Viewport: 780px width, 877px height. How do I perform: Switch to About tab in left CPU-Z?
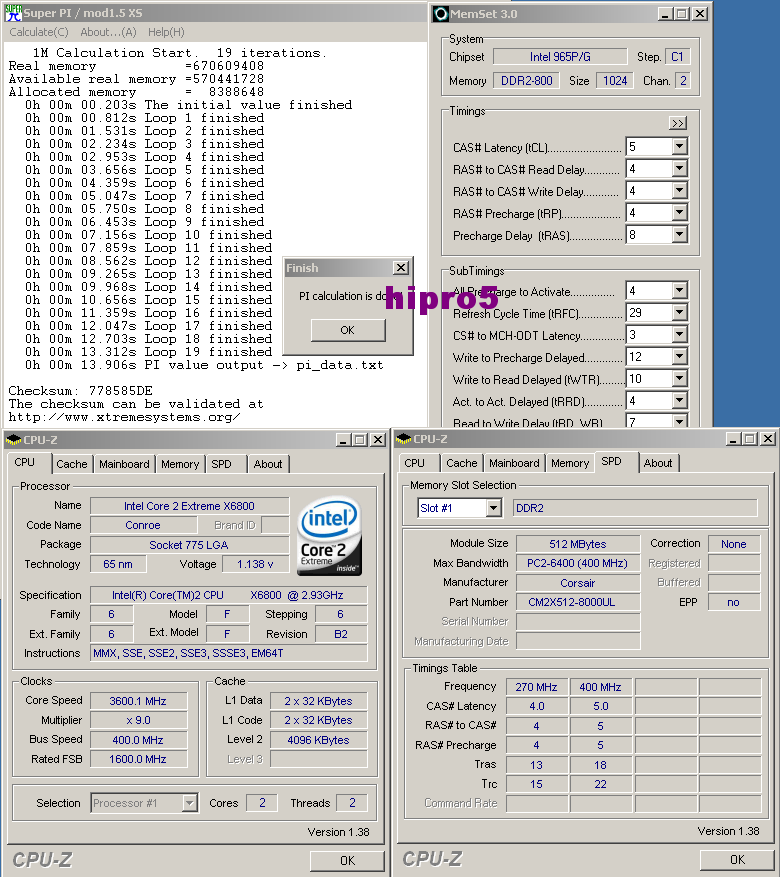click(268, 464)
